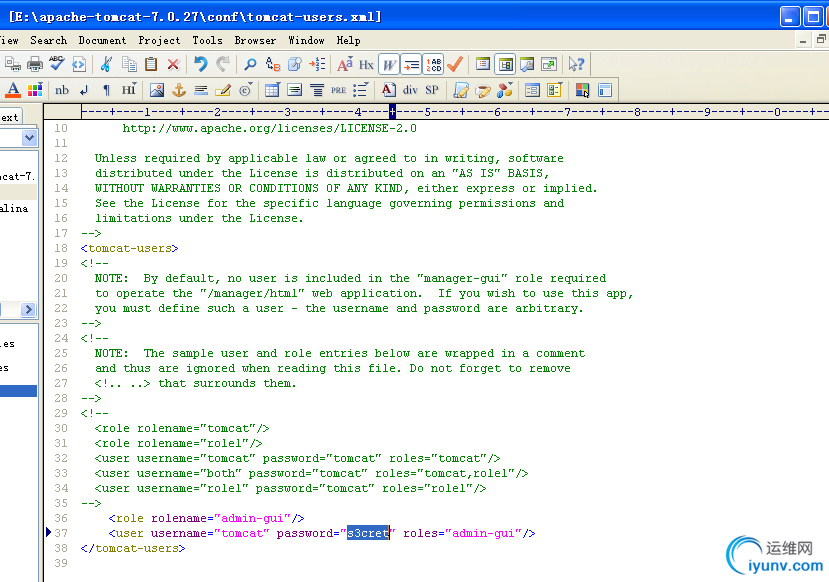Open the Project menu

(159, 41)
